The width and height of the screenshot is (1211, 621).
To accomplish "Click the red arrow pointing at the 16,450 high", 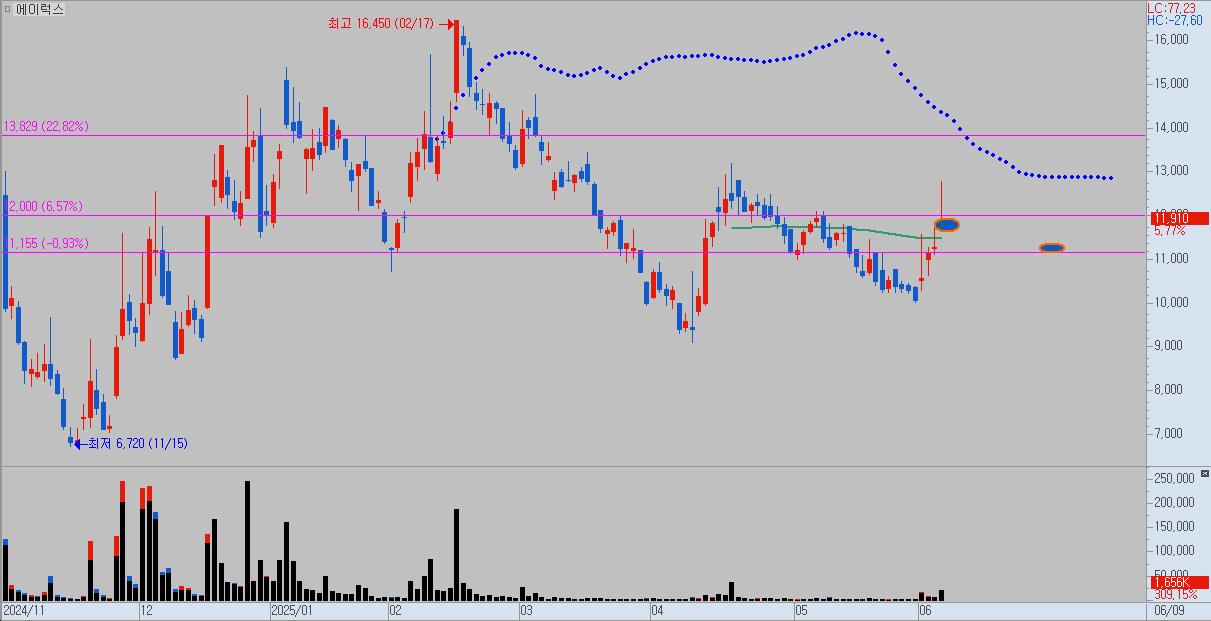I will 448,23.
